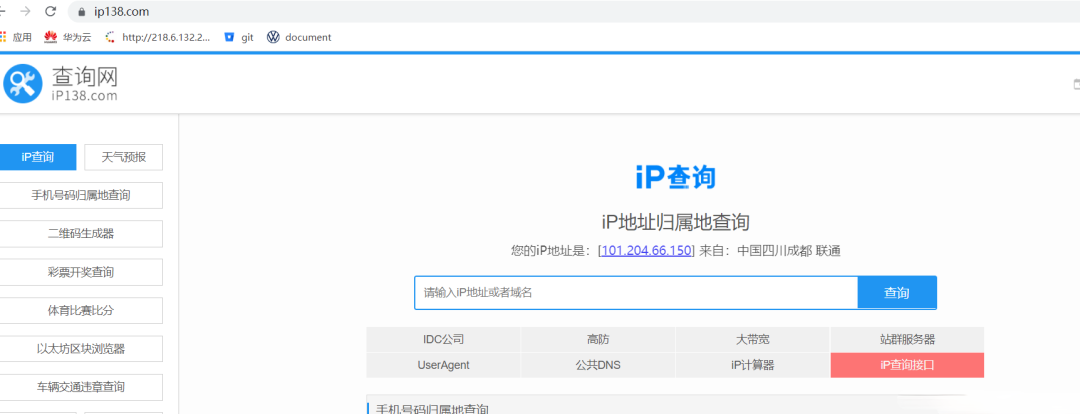The width and height of the screenshot is (1080, 414).
Task: Select the iP查询 tab in sidebar
Action: click(37, 157)
